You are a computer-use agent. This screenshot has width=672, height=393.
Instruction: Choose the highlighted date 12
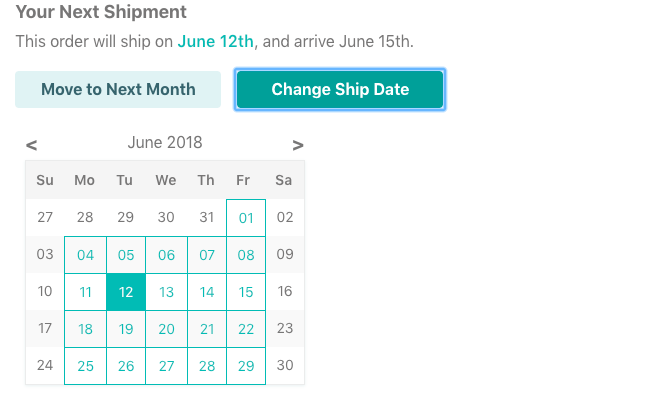point(126,292)
